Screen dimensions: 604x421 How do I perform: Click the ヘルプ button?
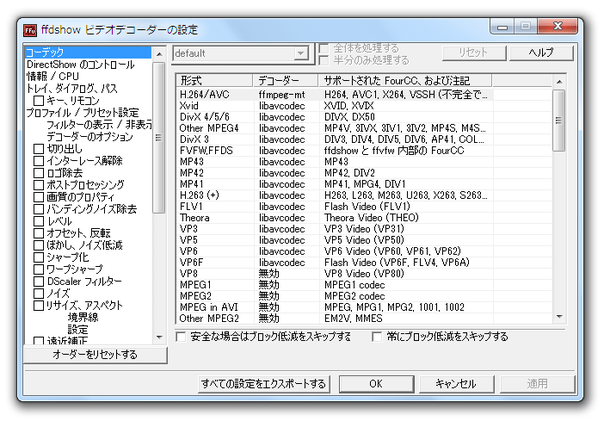541,52
